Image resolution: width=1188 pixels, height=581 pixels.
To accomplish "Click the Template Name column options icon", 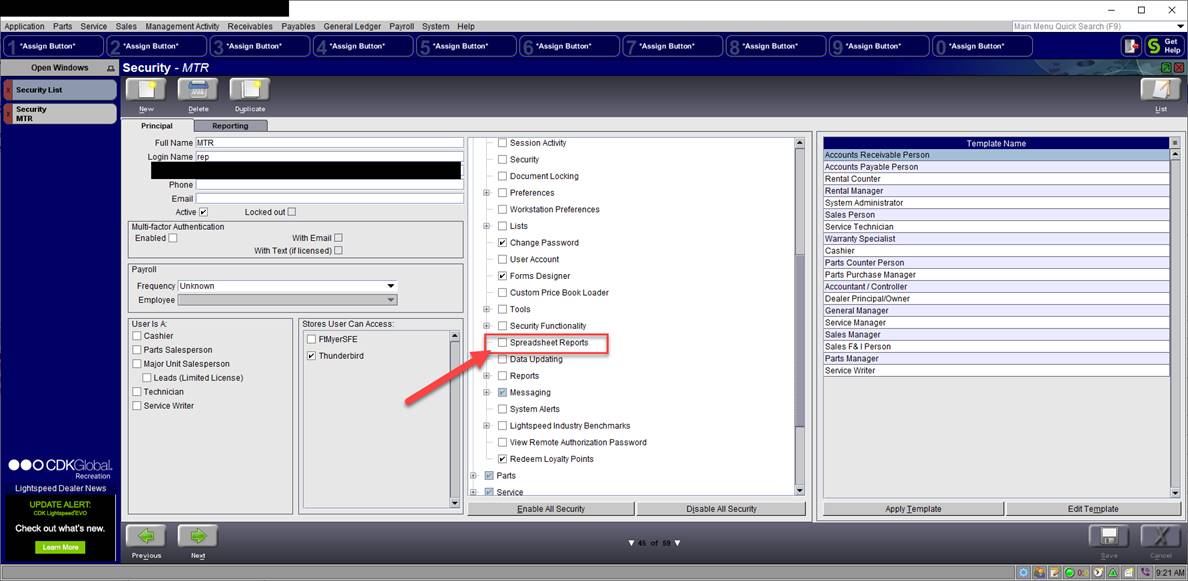I will pyautogui.click(x=1175, y=143).
